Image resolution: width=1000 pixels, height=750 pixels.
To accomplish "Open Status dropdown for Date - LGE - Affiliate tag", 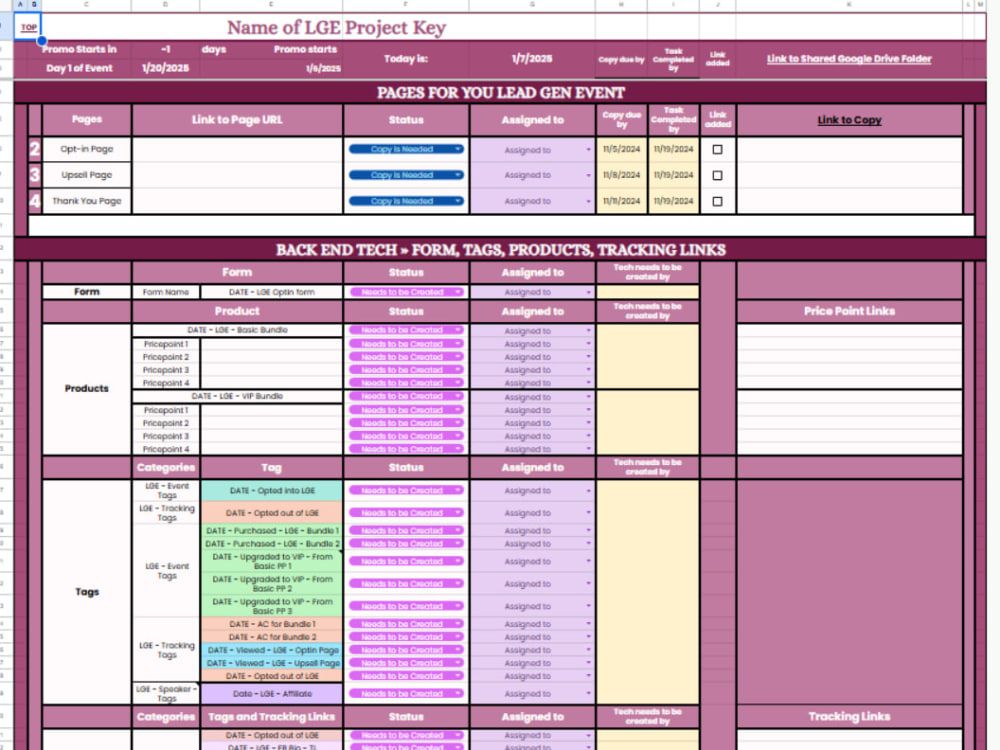I will 406,693.
